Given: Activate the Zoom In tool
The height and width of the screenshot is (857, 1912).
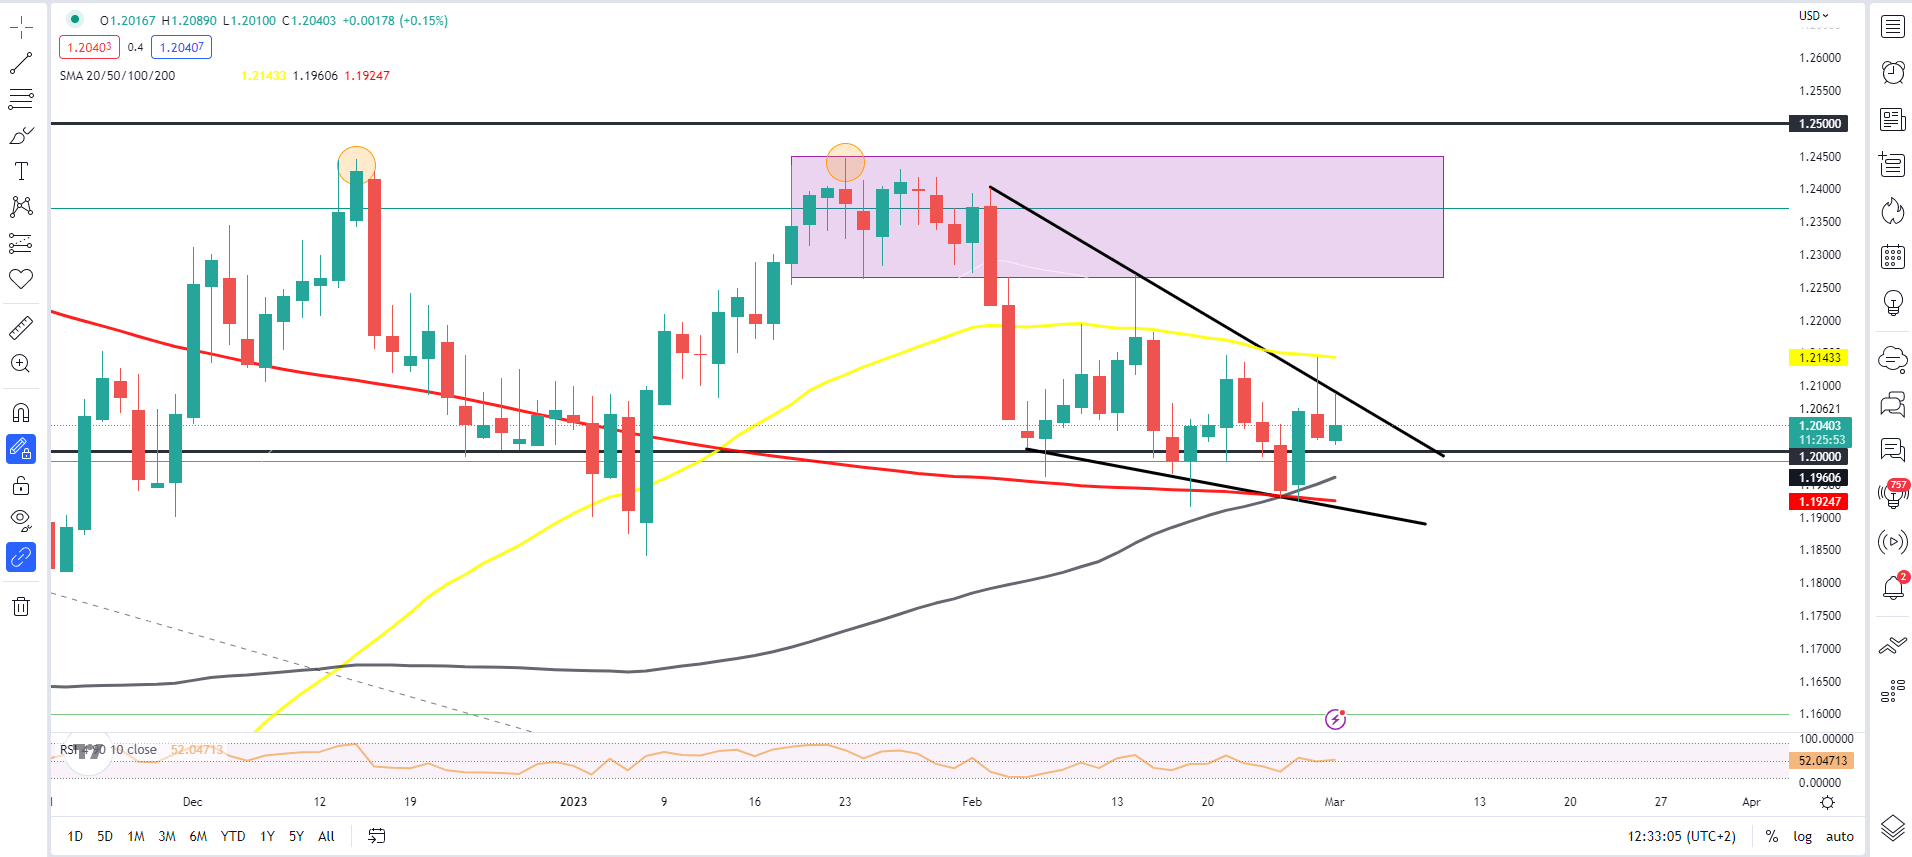Looking at the screenshot, I should (x=21, y=363).
